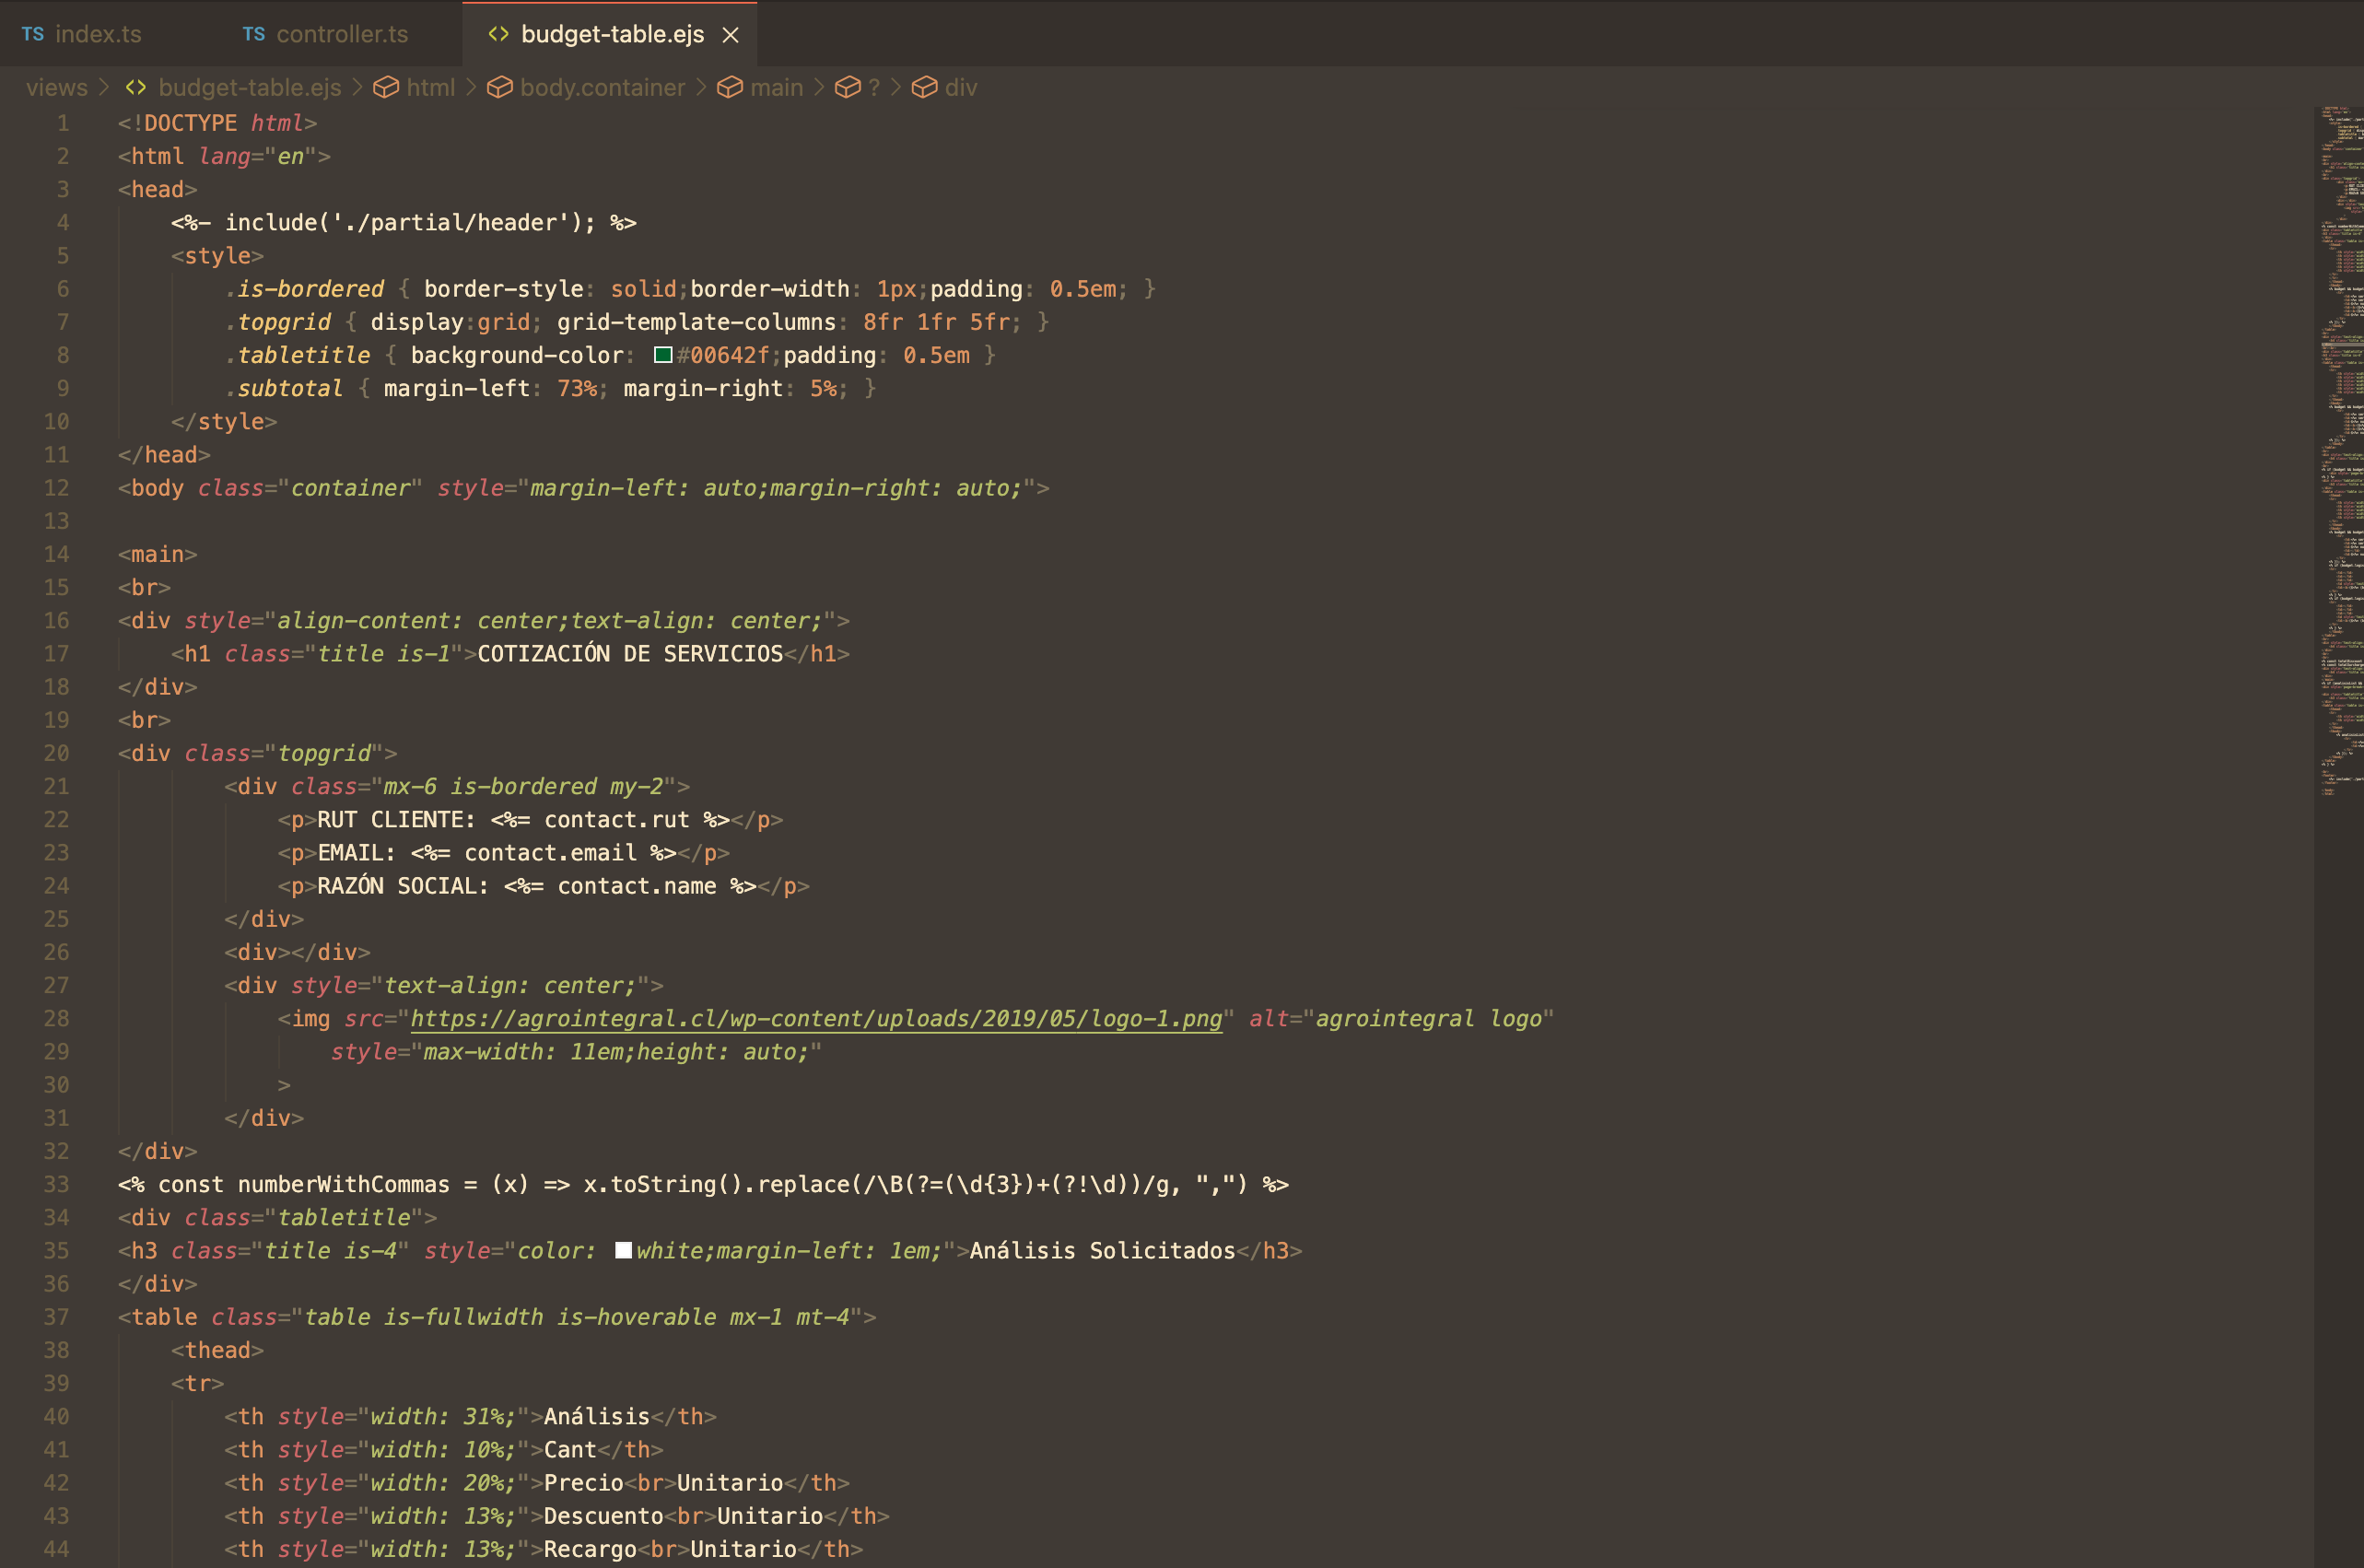Click the symbol icon next to html breadcrumb

pyautogui.click(x=386, y=87)
